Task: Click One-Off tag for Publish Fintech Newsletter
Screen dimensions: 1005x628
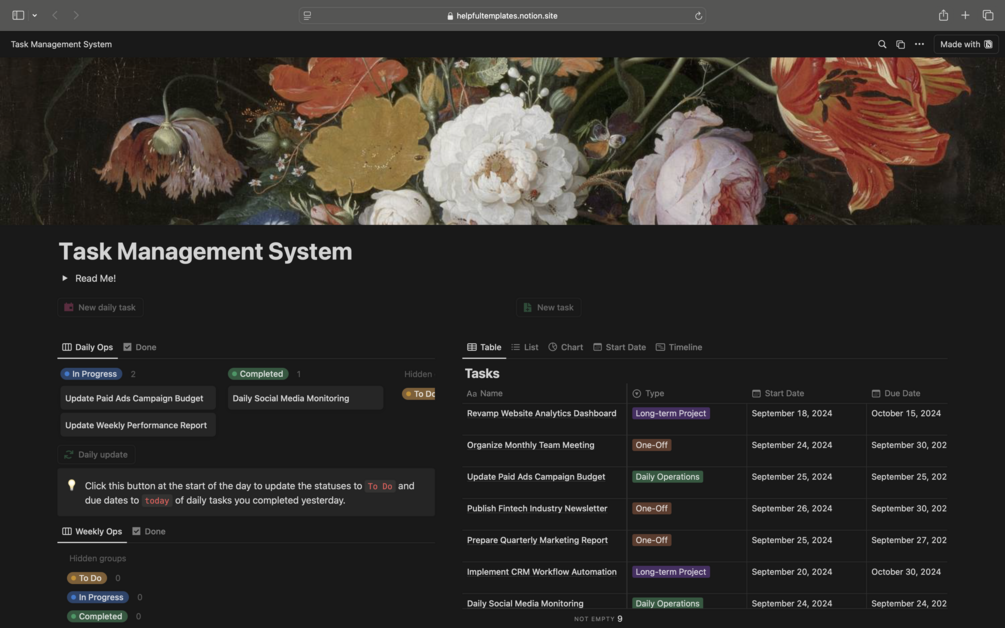Action: point(651,508)
